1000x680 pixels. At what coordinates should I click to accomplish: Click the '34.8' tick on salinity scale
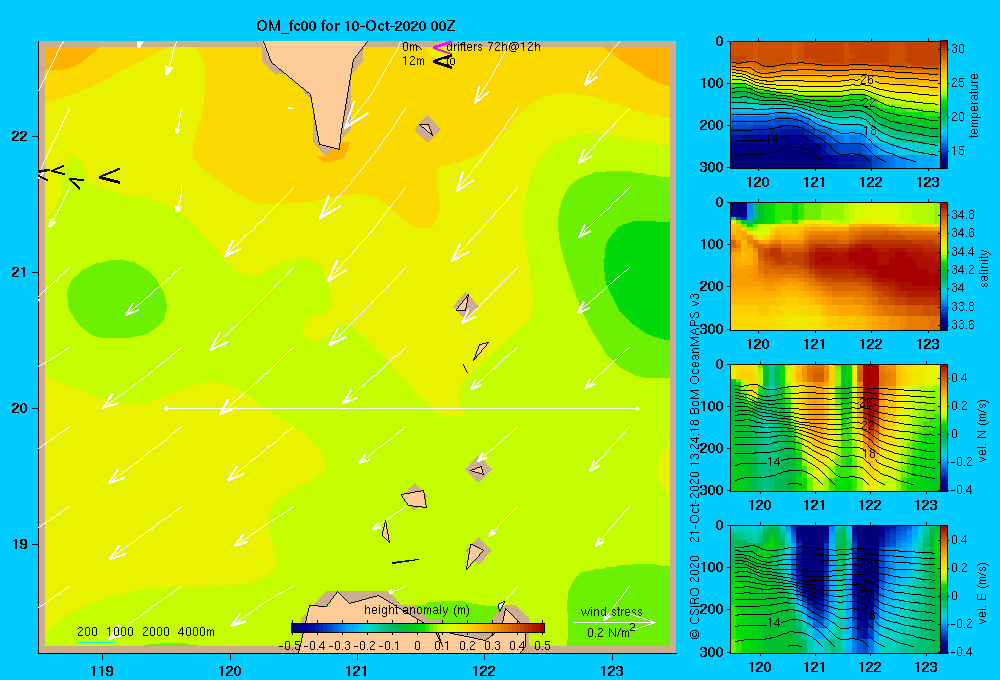(x=963, y=214)
